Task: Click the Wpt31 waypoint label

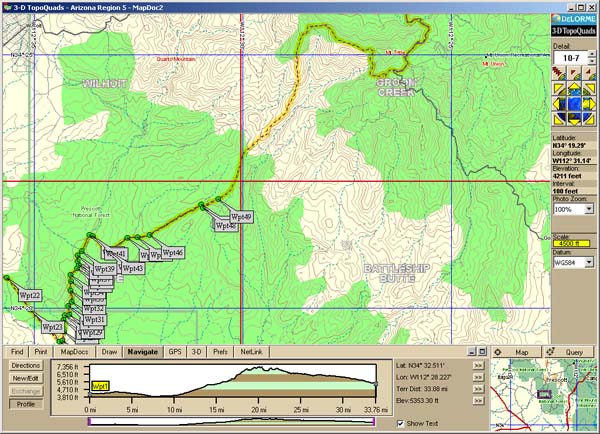Action: pyautogui.click(x=94, y=320)
